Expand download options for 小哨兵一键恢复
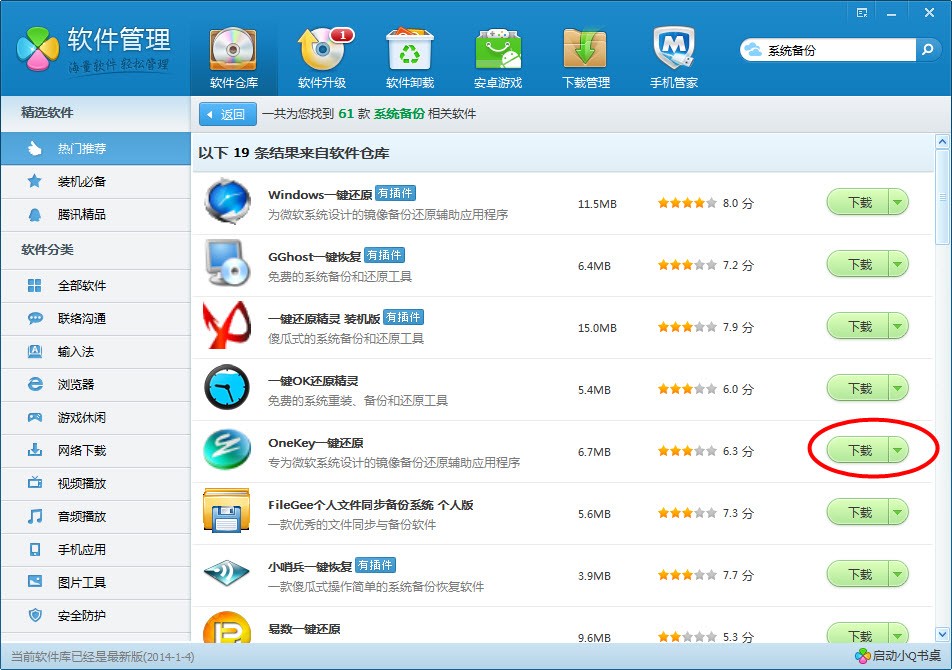This screenshot has width=952, height=670. 899,575
